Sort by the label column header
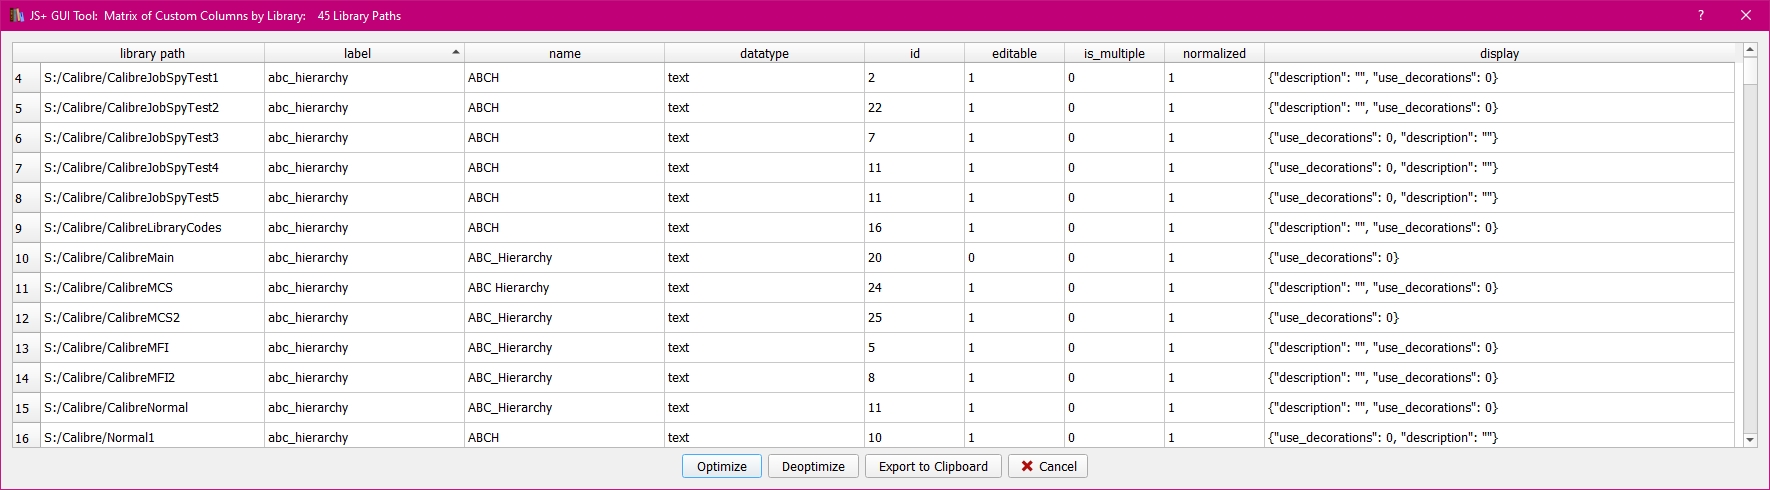 click(x=364, y=53)
